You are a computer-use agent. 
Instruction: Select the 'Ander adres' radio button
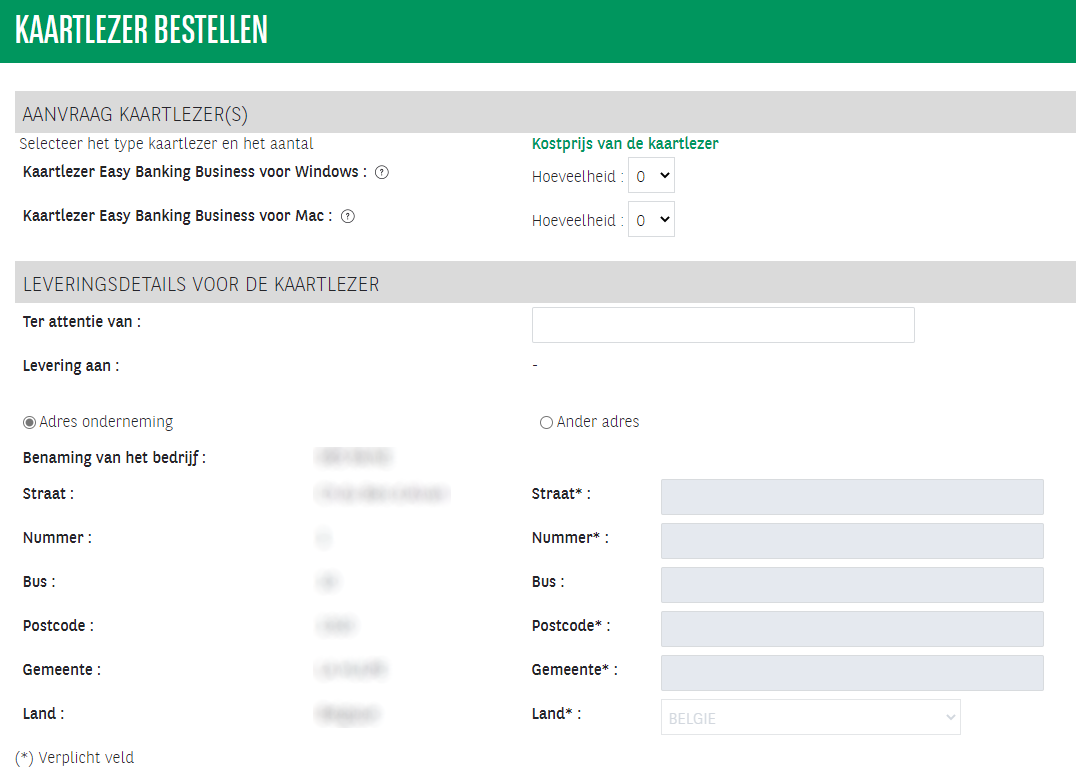point(546,422)
